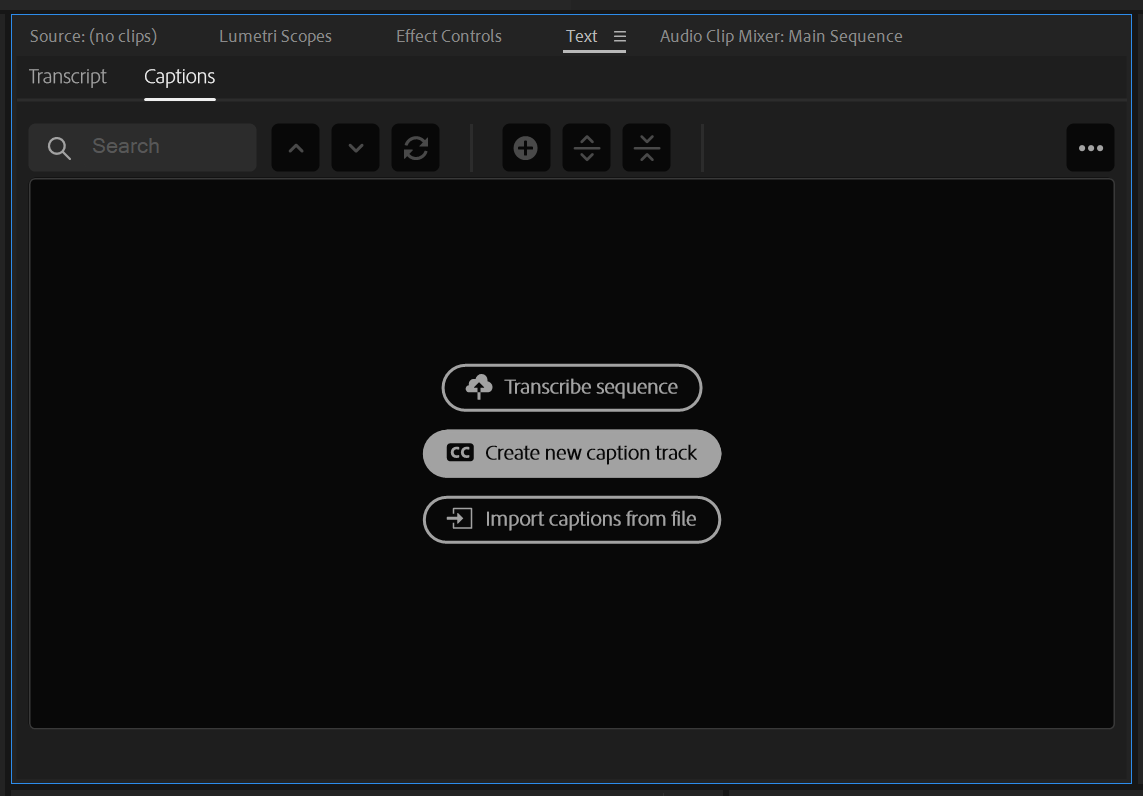Click into the Search input field
The height and width of the screenshot is (796, 1143).
165,147
